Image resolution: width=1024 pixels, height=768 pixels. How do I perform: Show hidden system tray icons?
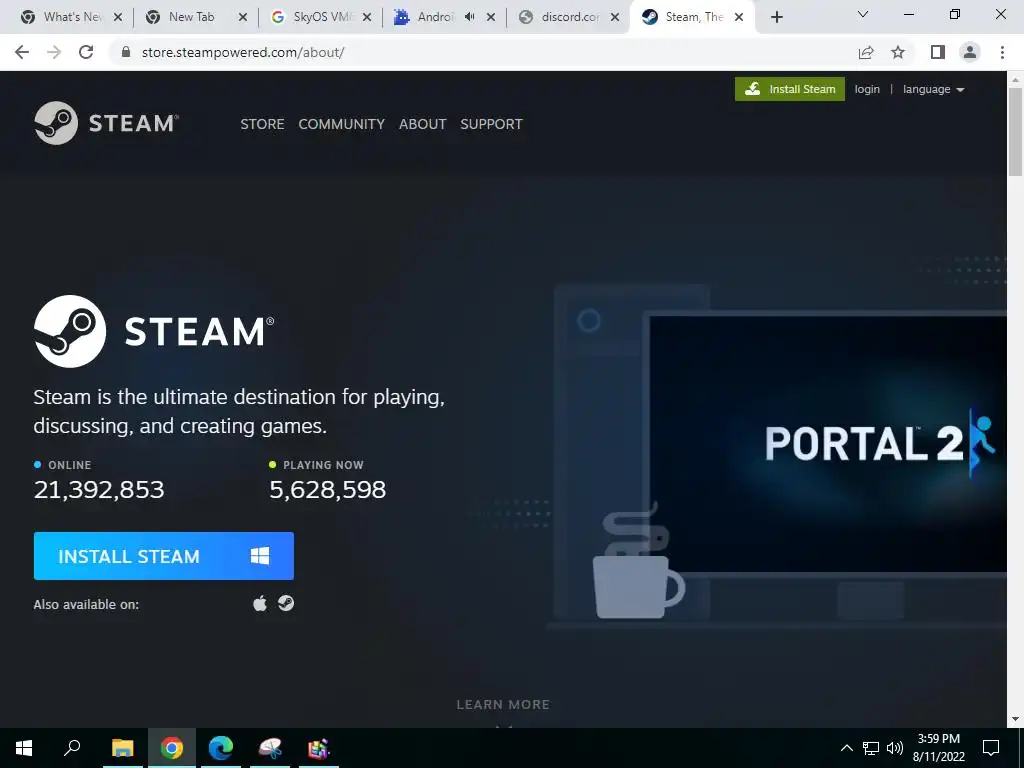point(846,748)
